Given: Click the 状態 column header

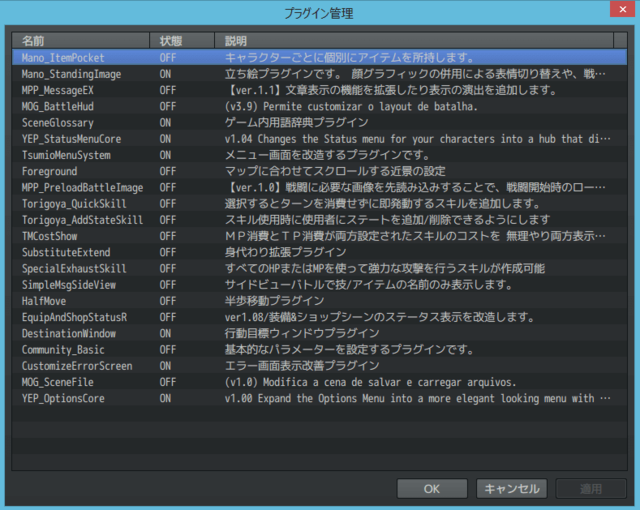Looking at the screenshot, I should (182, 41).
